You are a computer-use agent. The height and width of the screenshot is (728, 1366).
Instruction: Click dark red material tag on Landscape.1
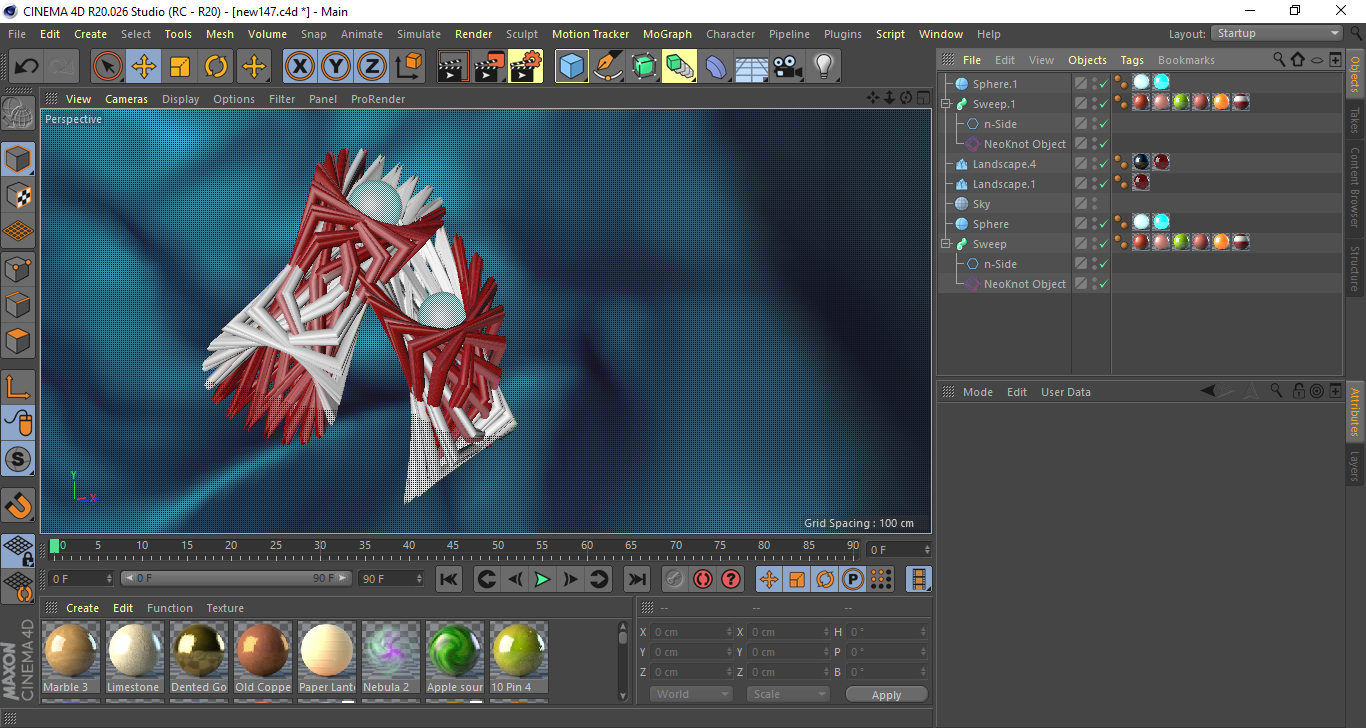(x=1141, y=183)
